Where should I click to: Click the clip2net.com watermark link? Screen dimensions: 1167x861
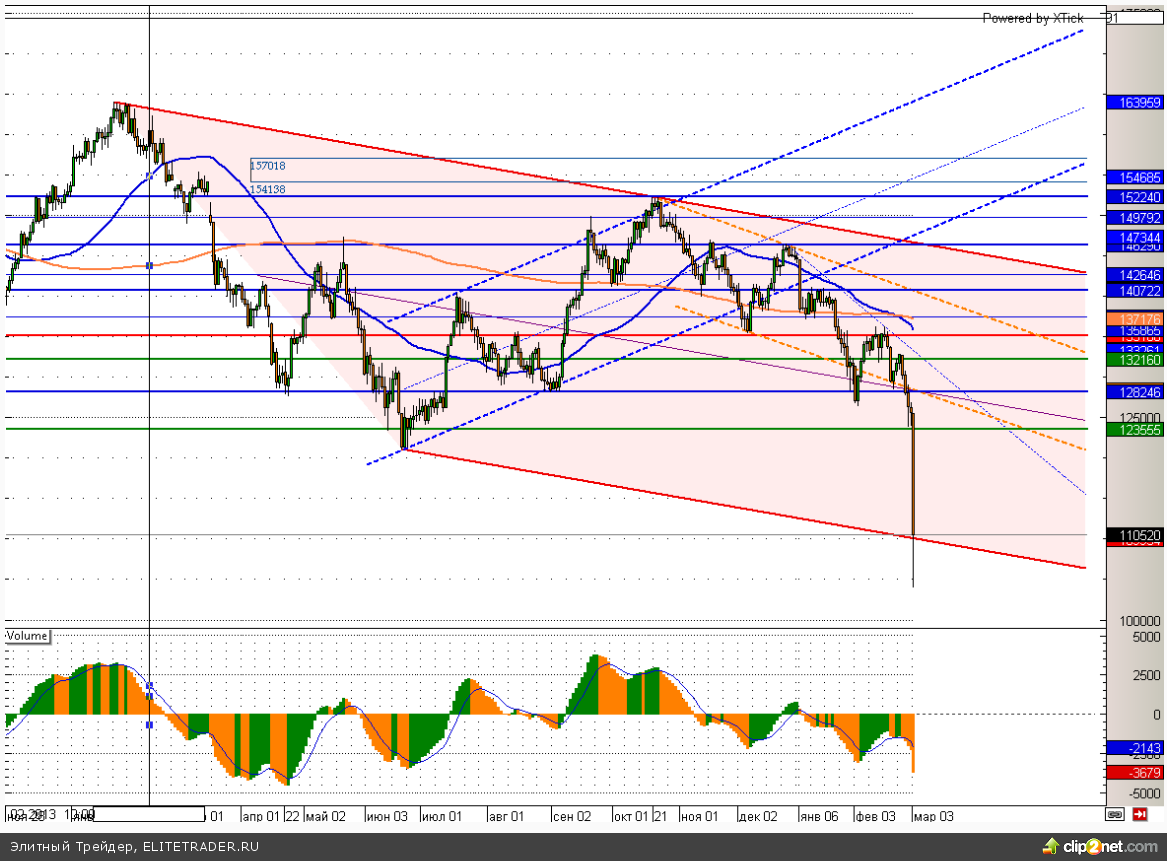1108,846
